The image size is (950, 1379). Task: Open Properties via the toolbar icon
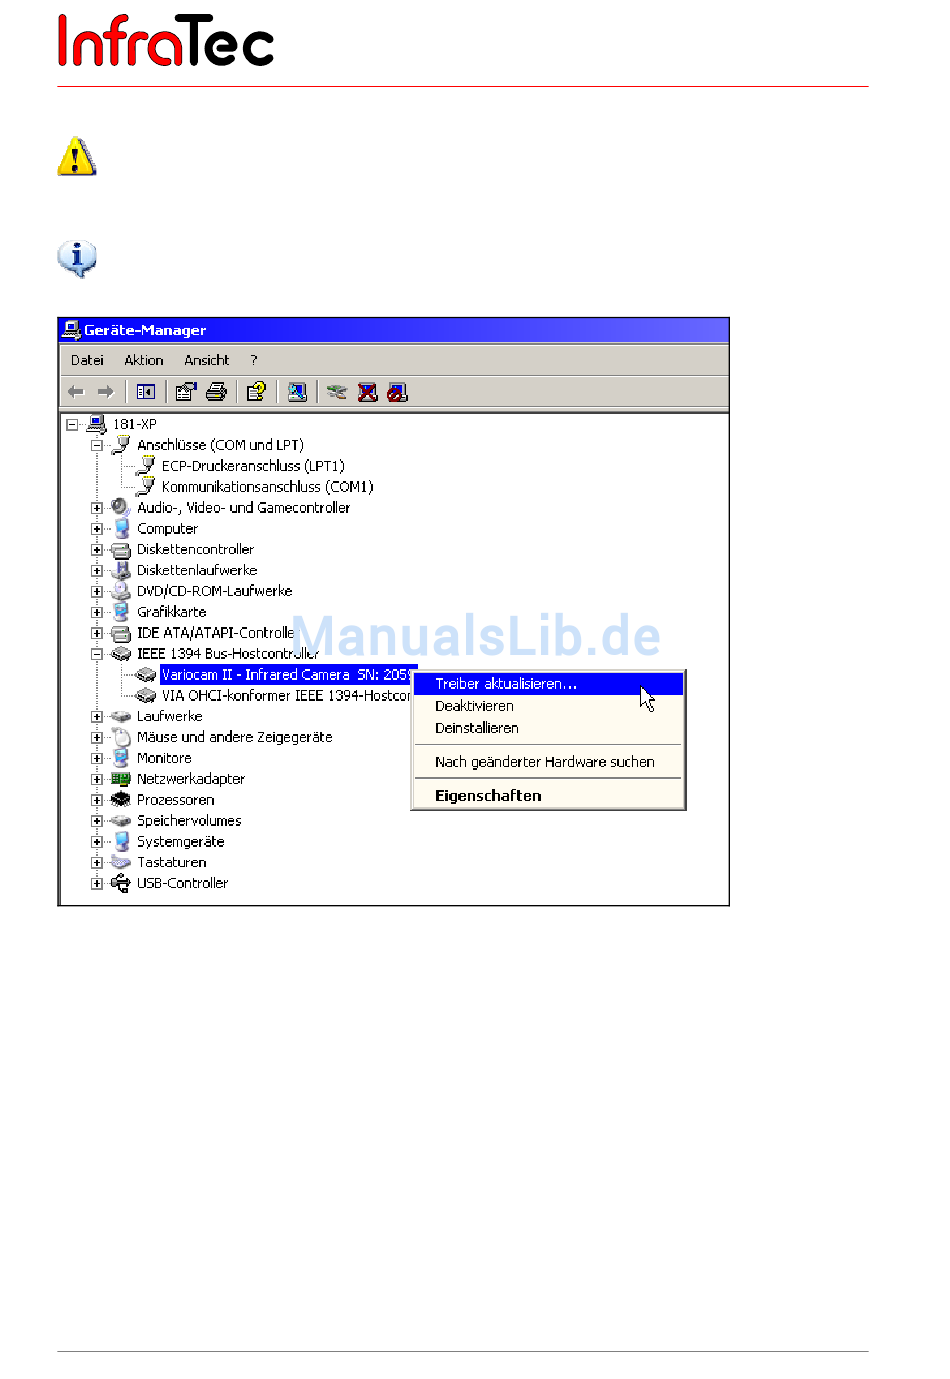pyautogui.click(x=186, y=392)
